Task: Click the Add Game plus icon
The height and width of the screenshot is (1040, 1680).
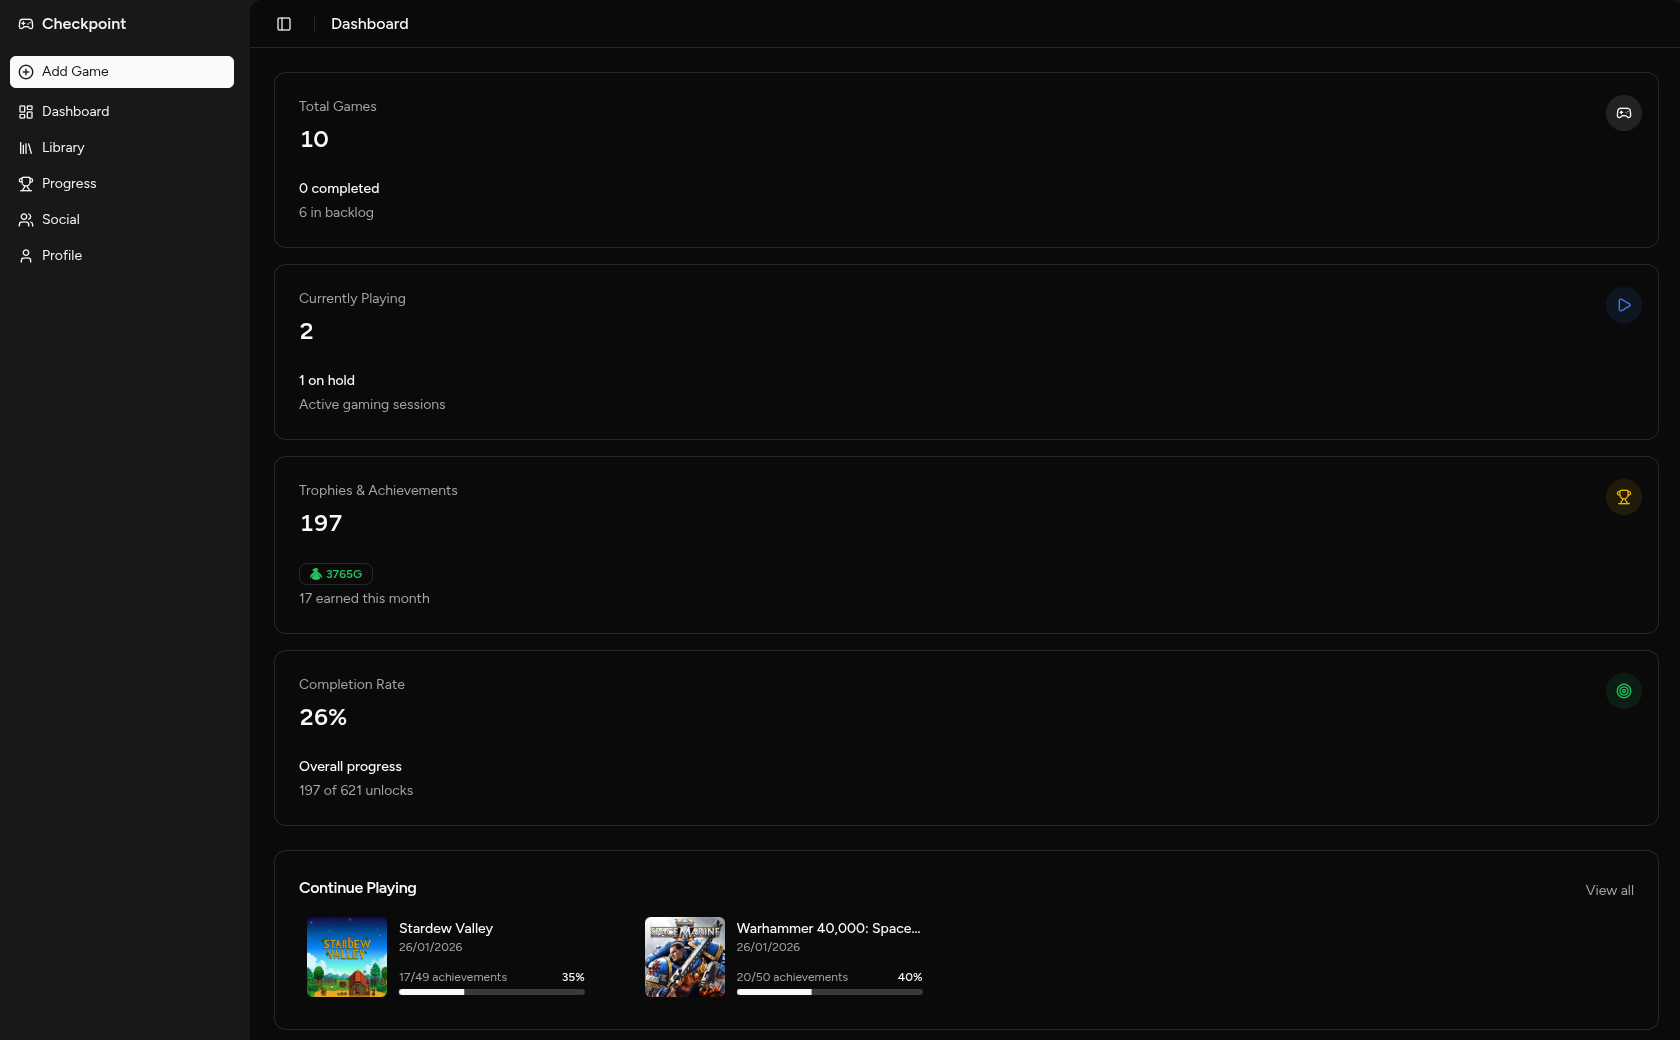Action: [x=25, y=71]
